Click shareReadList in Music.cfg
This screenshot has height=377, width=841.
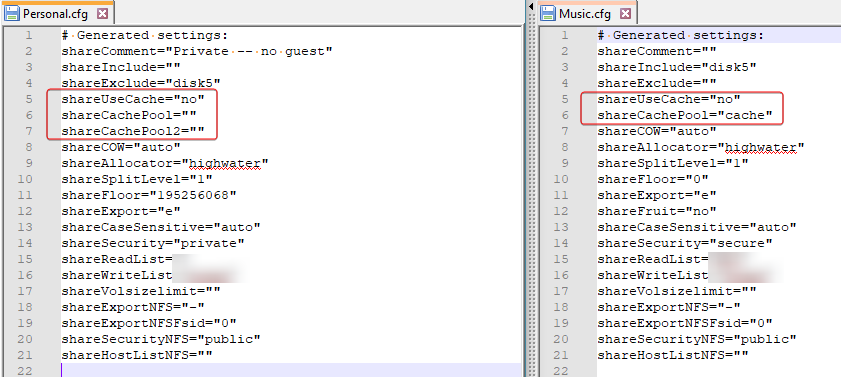pyautogui.click(x=652, y=259)
